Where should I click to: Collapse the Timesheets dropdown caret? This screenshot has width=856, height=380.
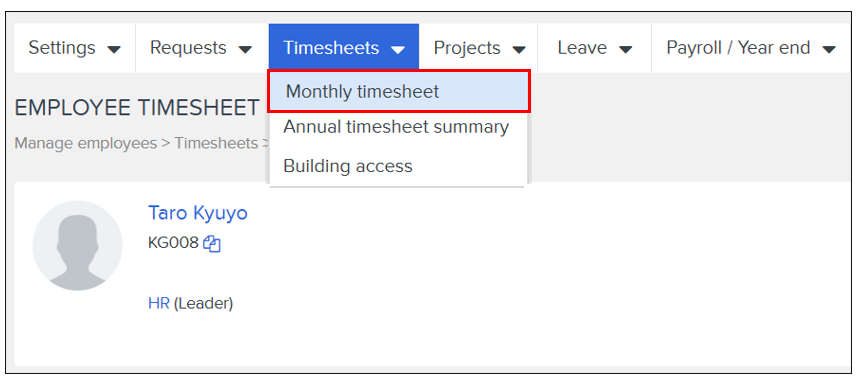398,50
